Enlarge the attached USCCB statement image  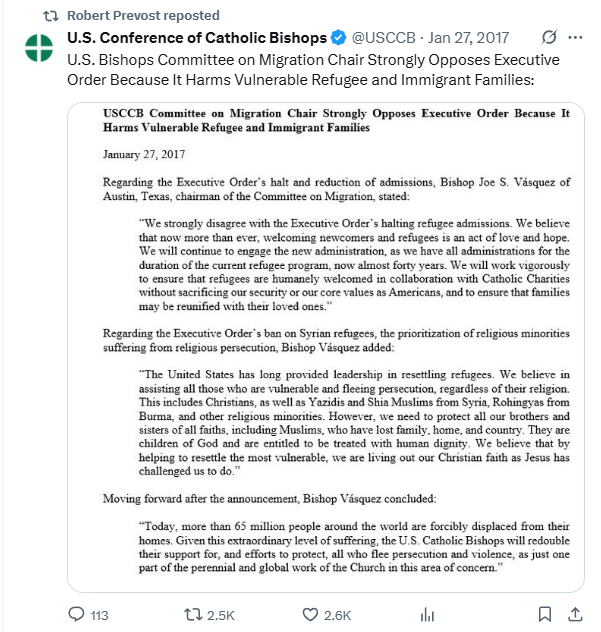tap(326, 347)
